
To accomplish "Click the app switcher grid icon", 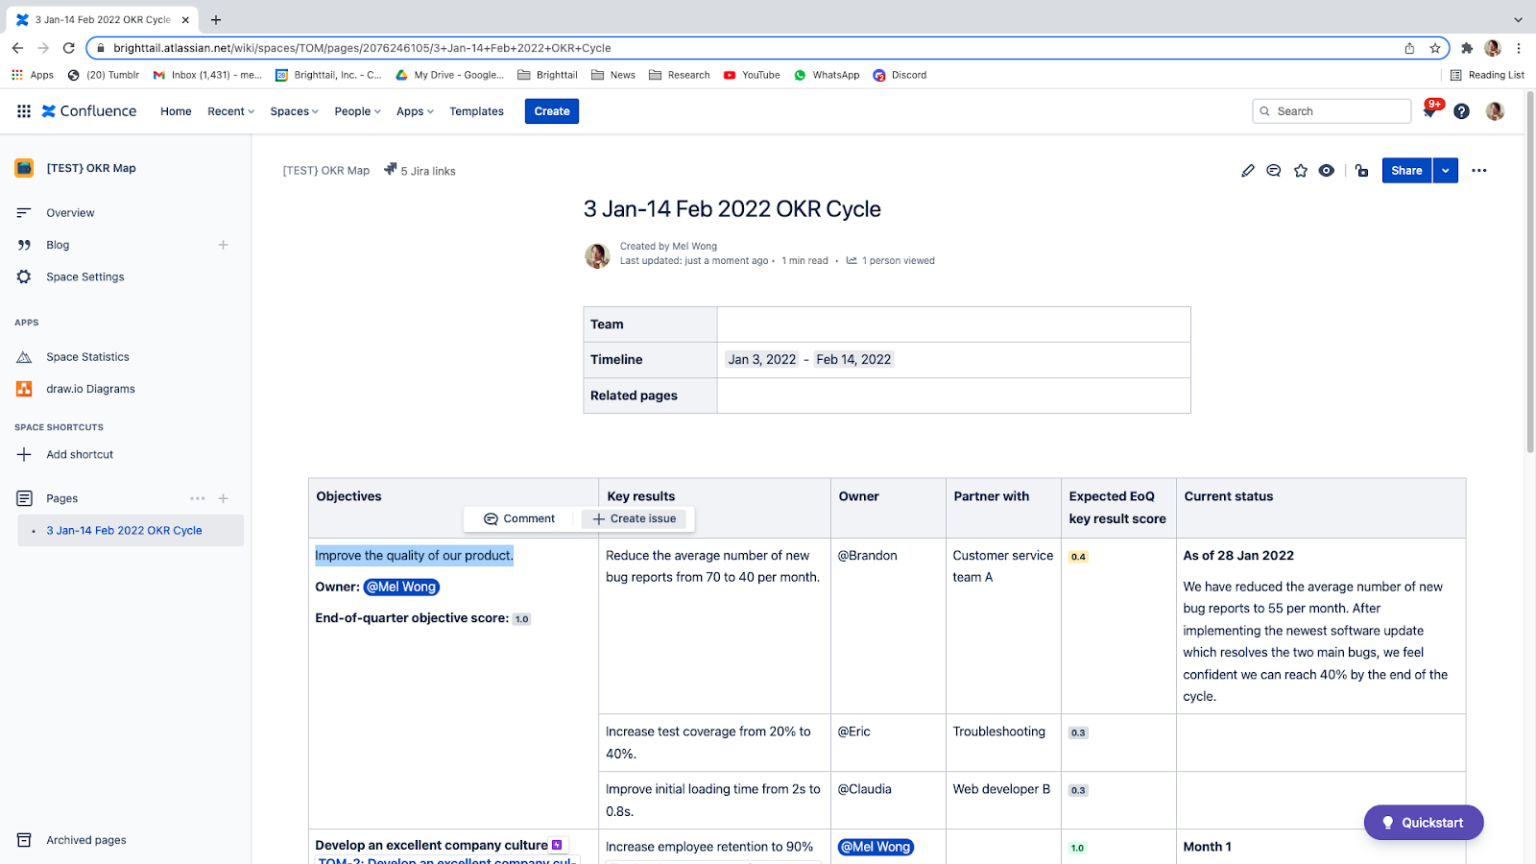I will [x=22, y=111].
